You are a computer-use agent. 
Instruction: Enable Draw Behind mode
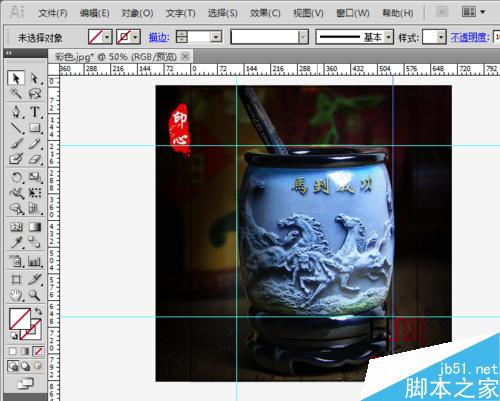coord(25,366)
